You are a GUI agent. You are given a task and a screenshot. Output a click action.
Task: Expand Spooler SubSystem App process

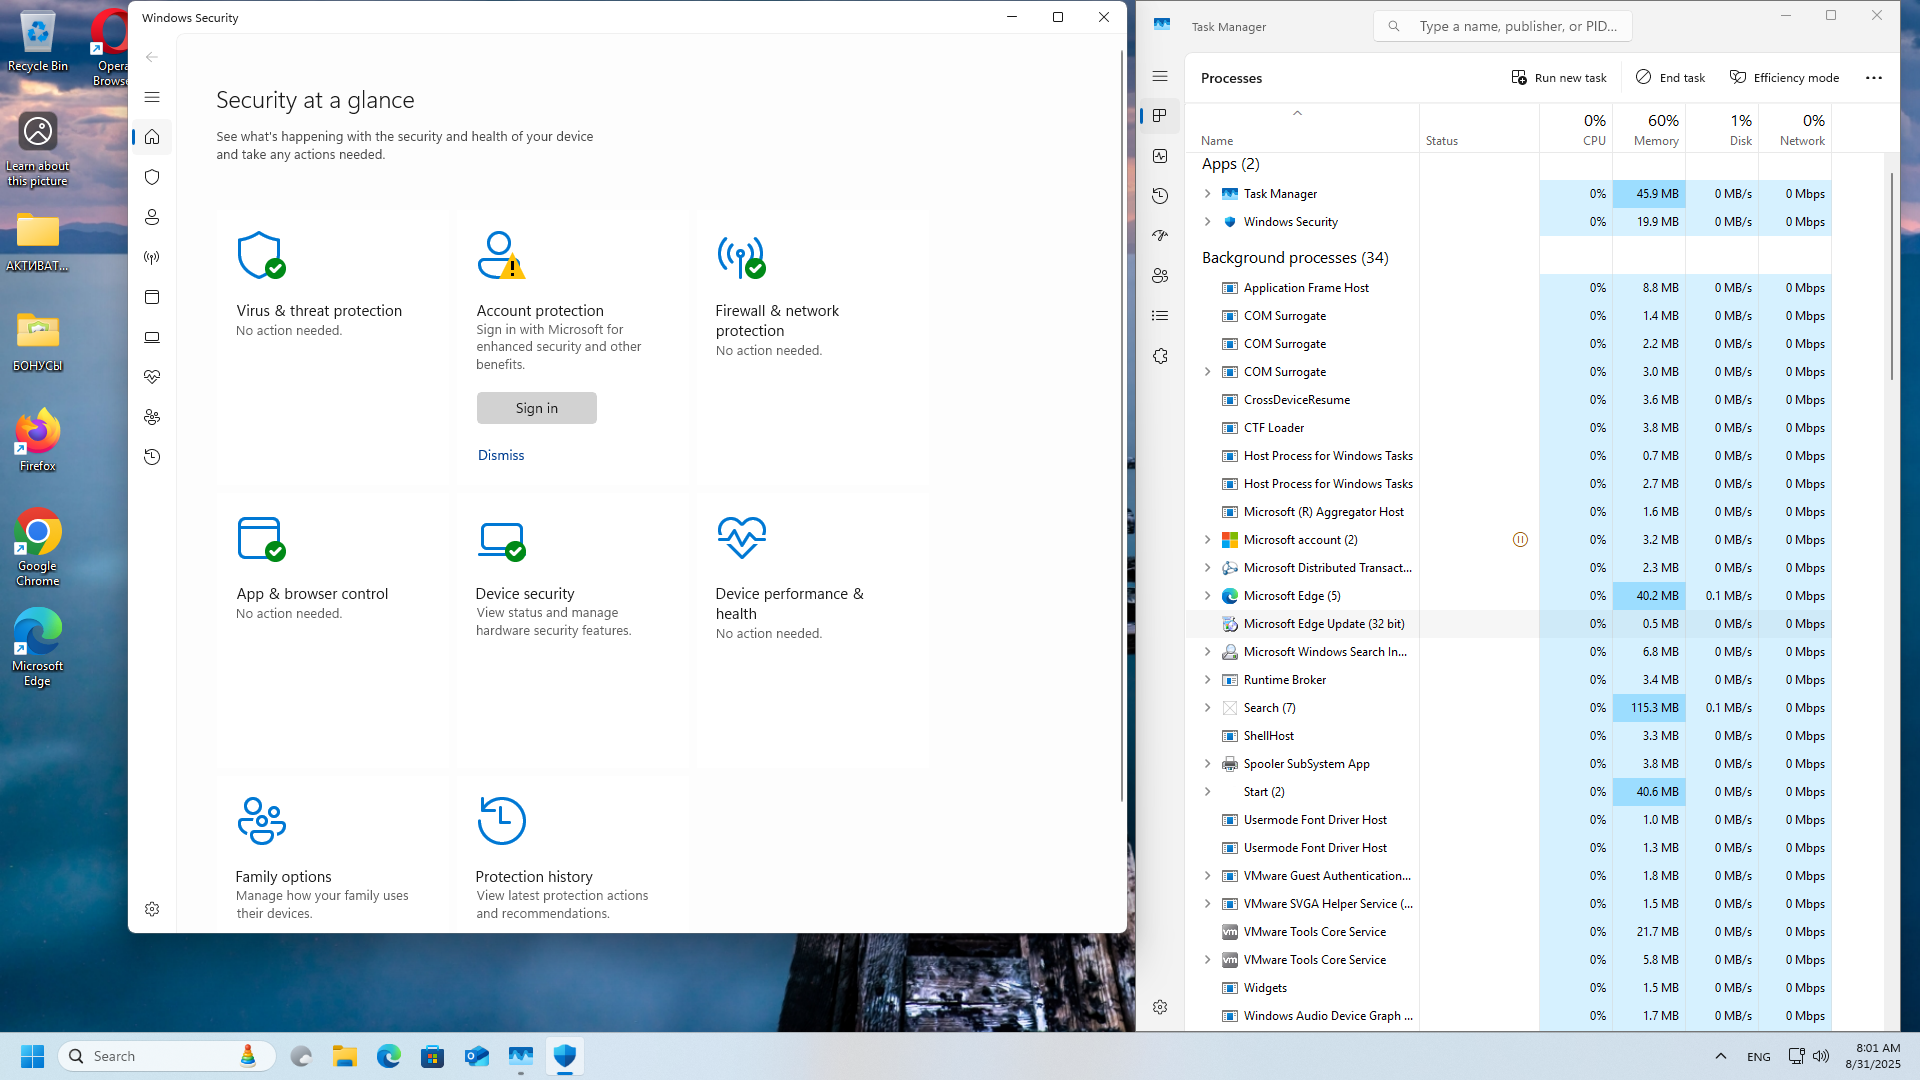click(1207, 764)
